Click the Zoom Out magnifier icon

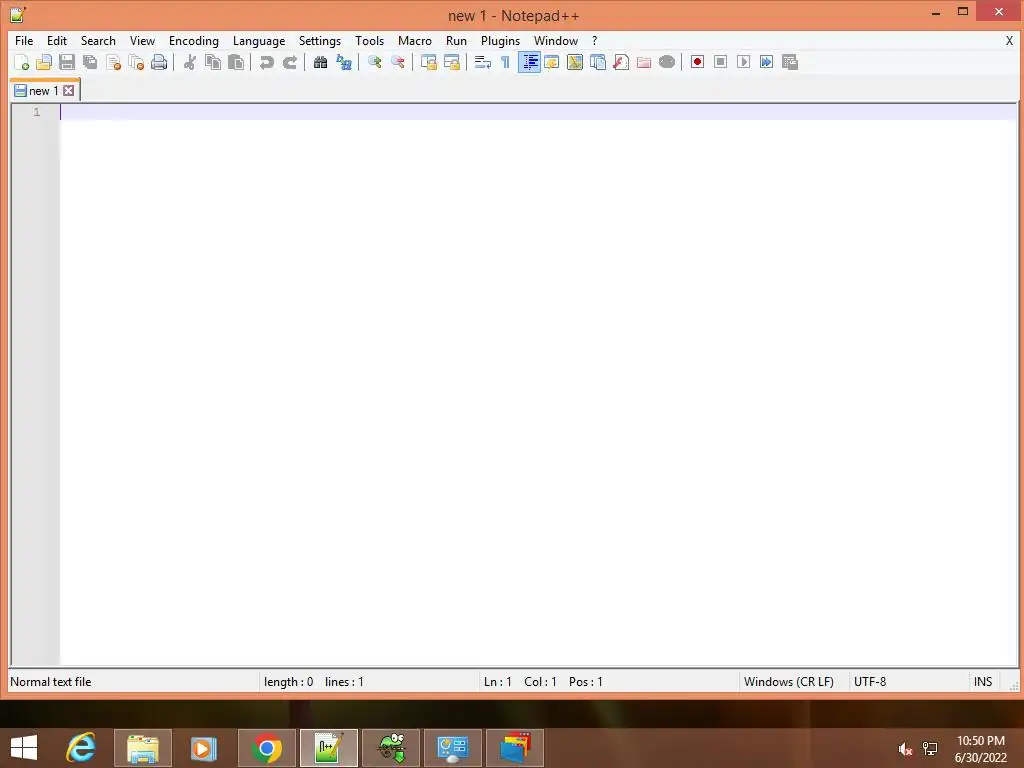[x=398, y=62]
